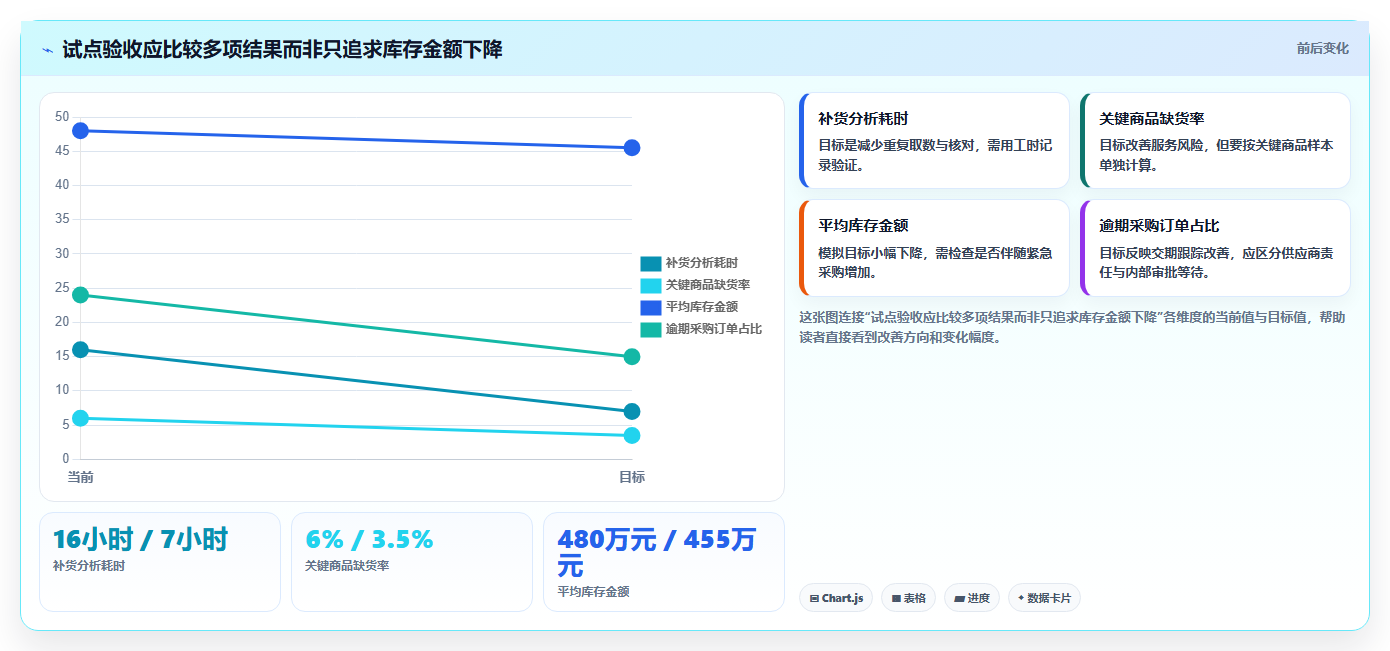Click legend text 关键商品缺货率

pyautogui.click(x=708, y=285)
